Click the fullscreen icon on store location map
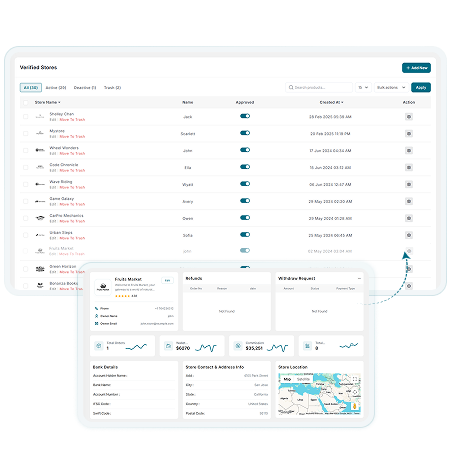Screen dimensions: 450x473 click(x=355, y=379)
